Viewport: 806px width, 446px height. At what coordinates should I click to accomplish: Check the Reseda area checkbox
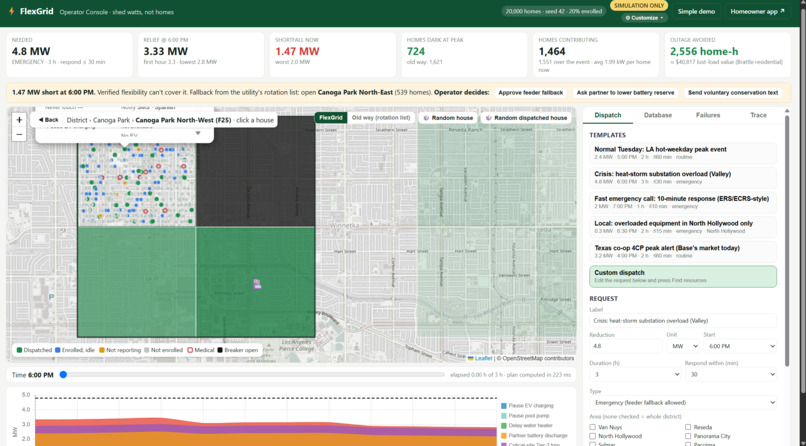[x=688, y=427]
